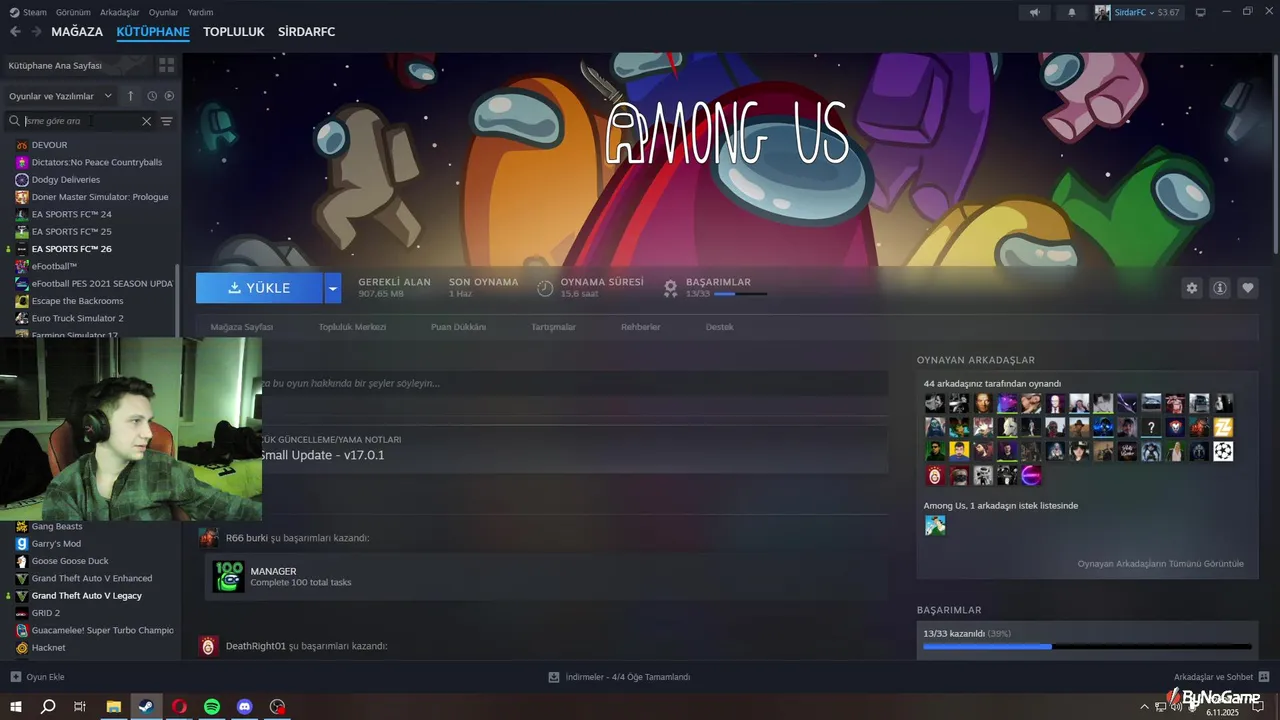Open Big Picture mode monitor icon
The height and width of the screenshot is (720, 1280).
(x=1201, y=12)
